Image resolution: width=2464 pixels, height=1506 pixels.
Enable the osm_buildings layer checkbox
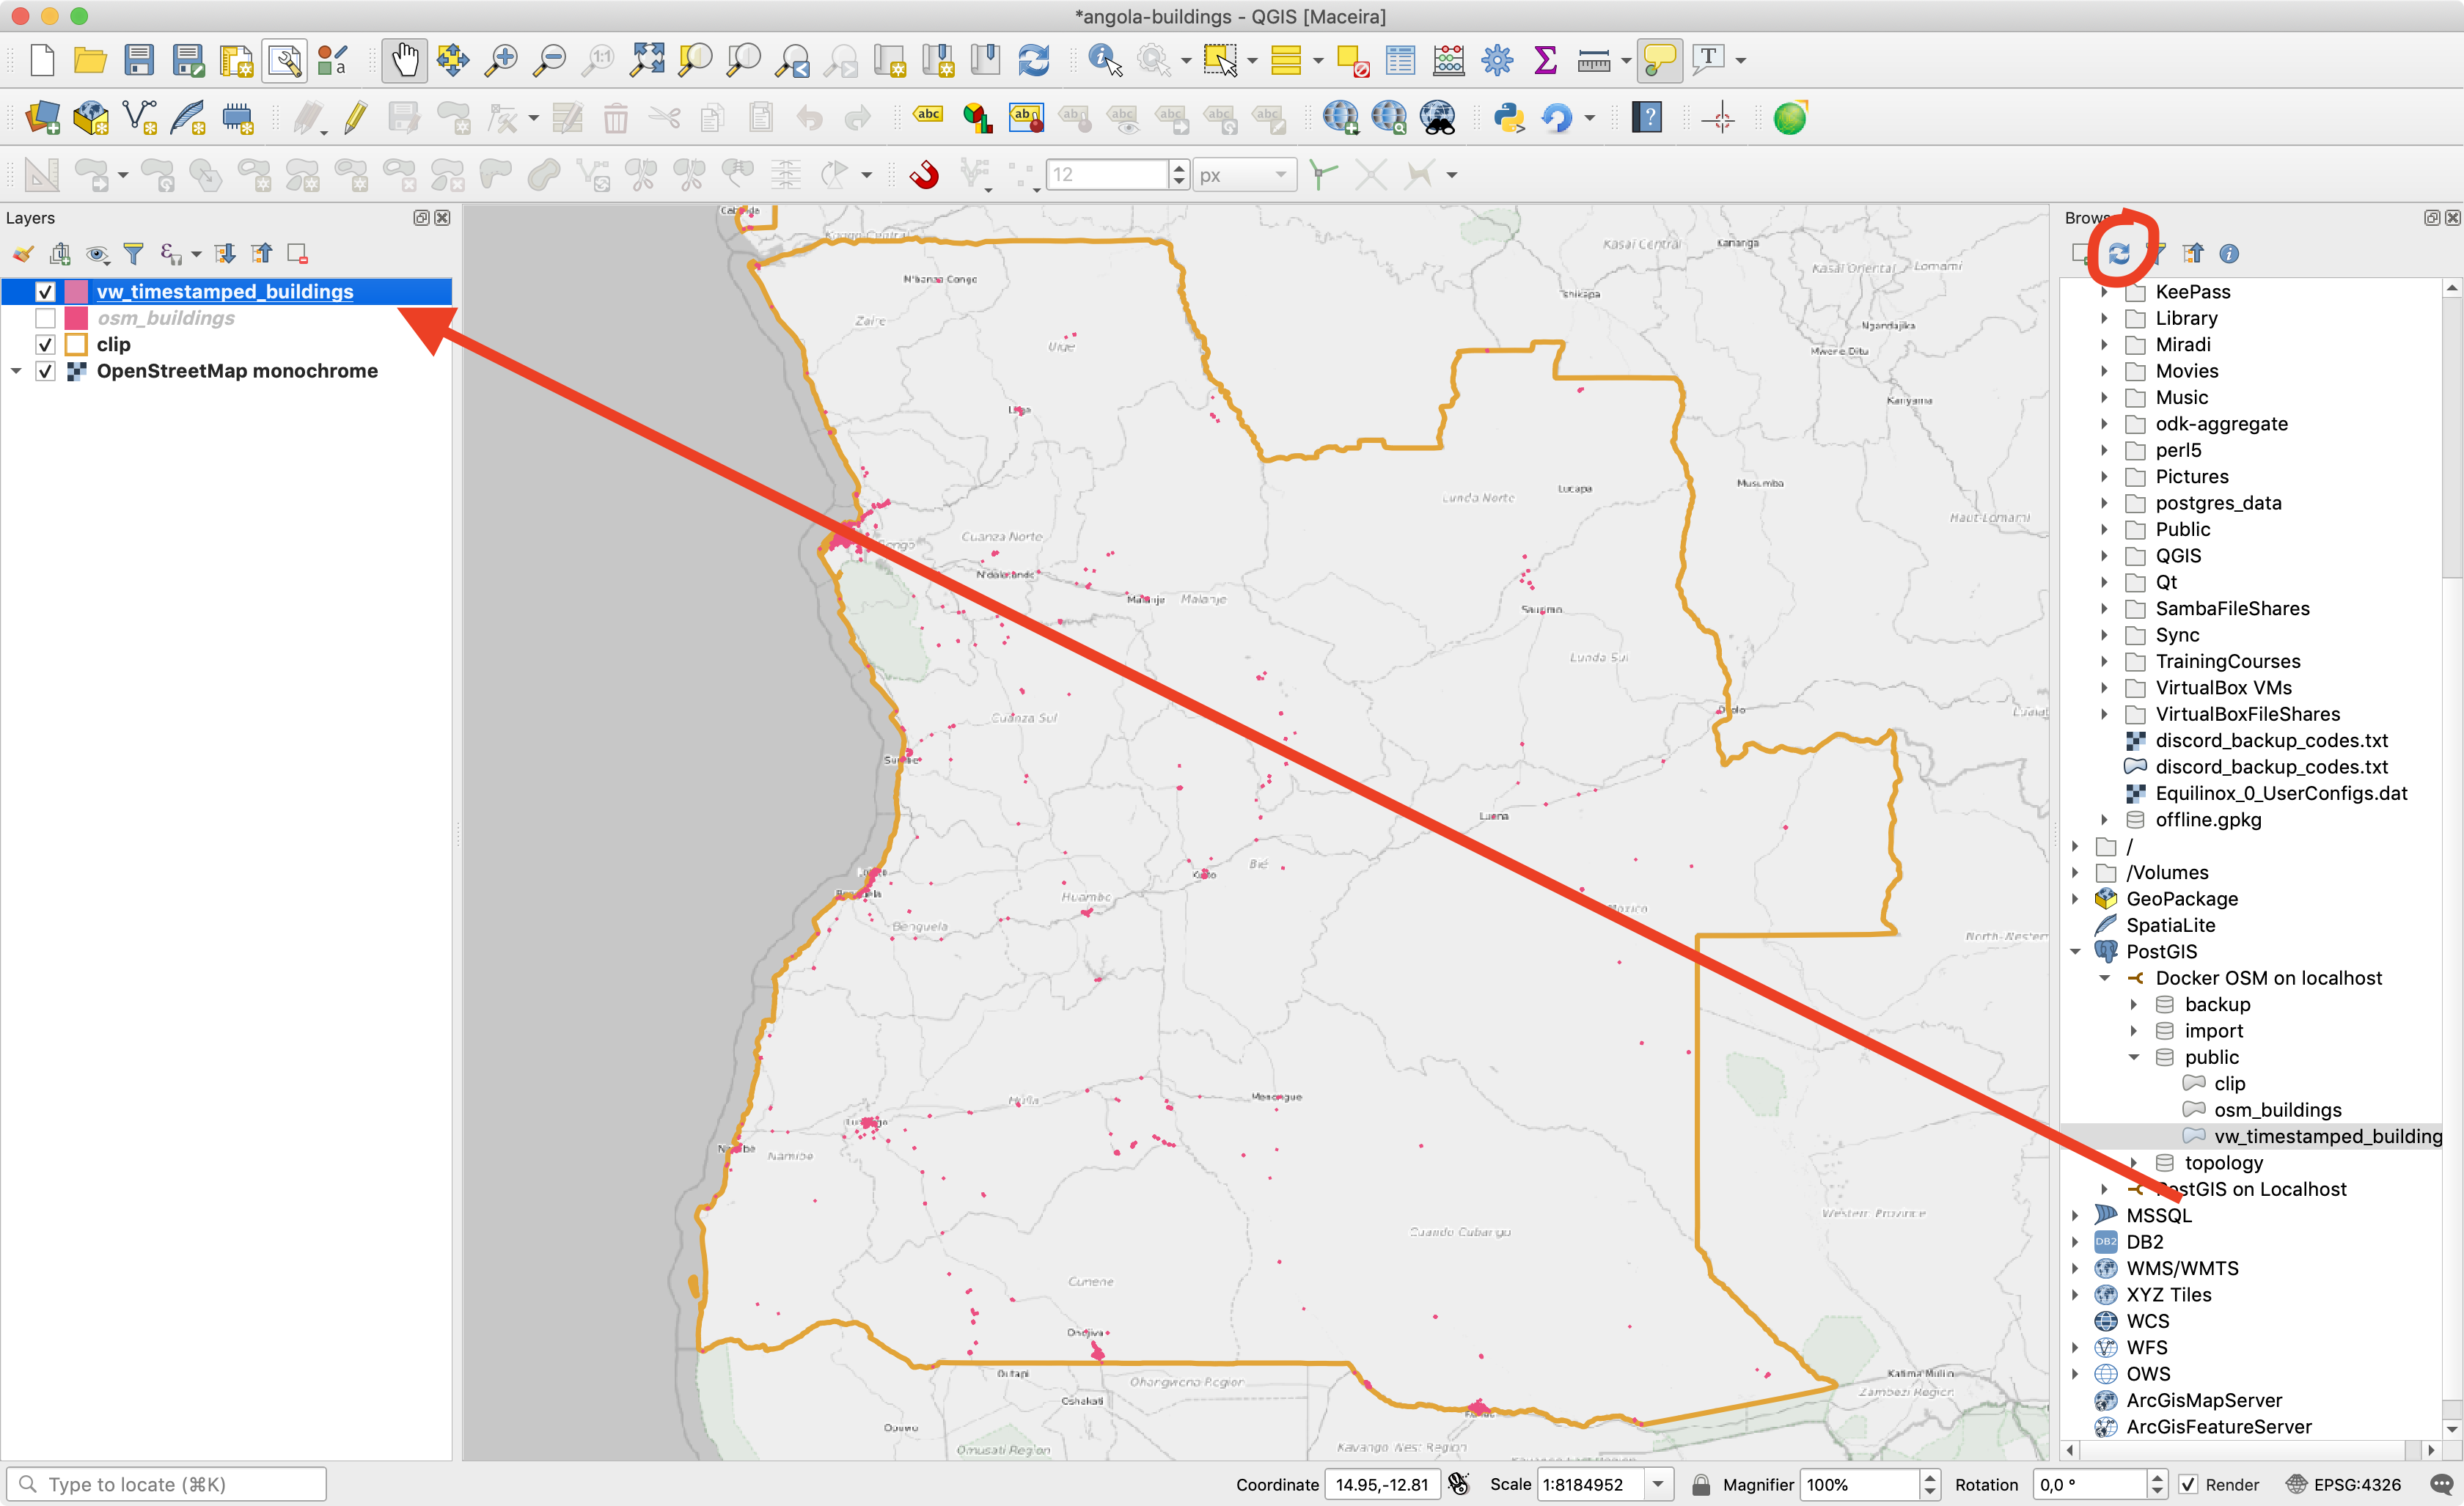pyautogui.click(x=45, y=318)
